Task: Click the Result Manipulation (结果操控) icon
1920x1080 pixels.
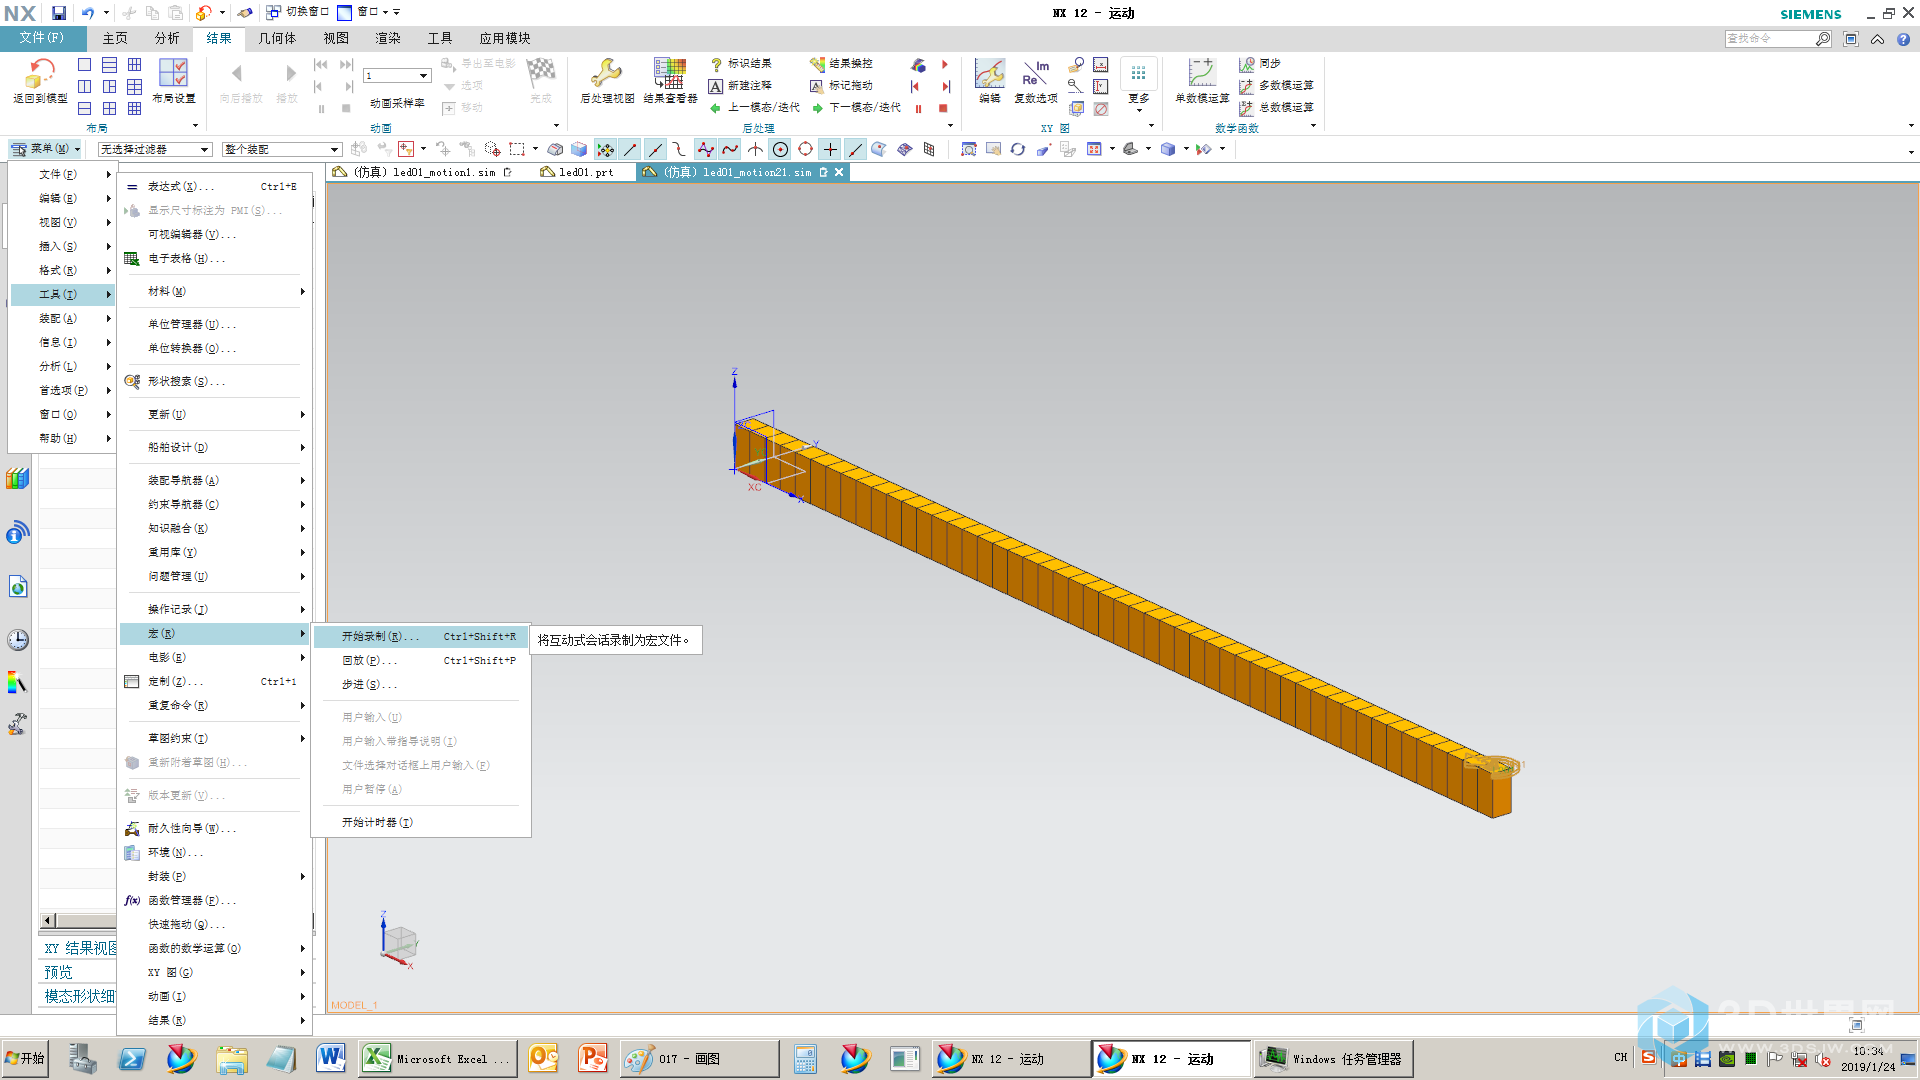Action: [817, 64]
